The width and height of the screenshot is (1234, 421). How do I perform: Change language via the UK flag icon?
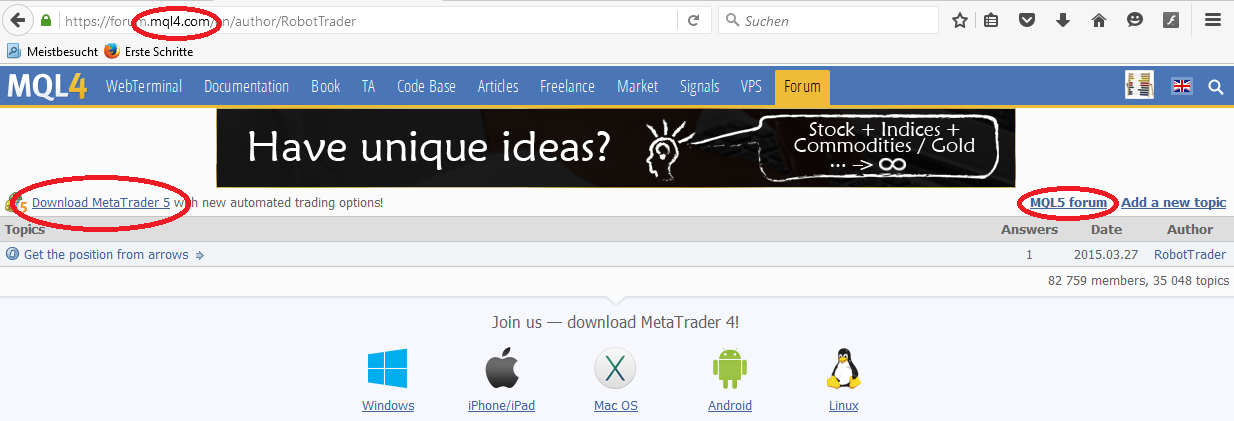pos(1182,86)
